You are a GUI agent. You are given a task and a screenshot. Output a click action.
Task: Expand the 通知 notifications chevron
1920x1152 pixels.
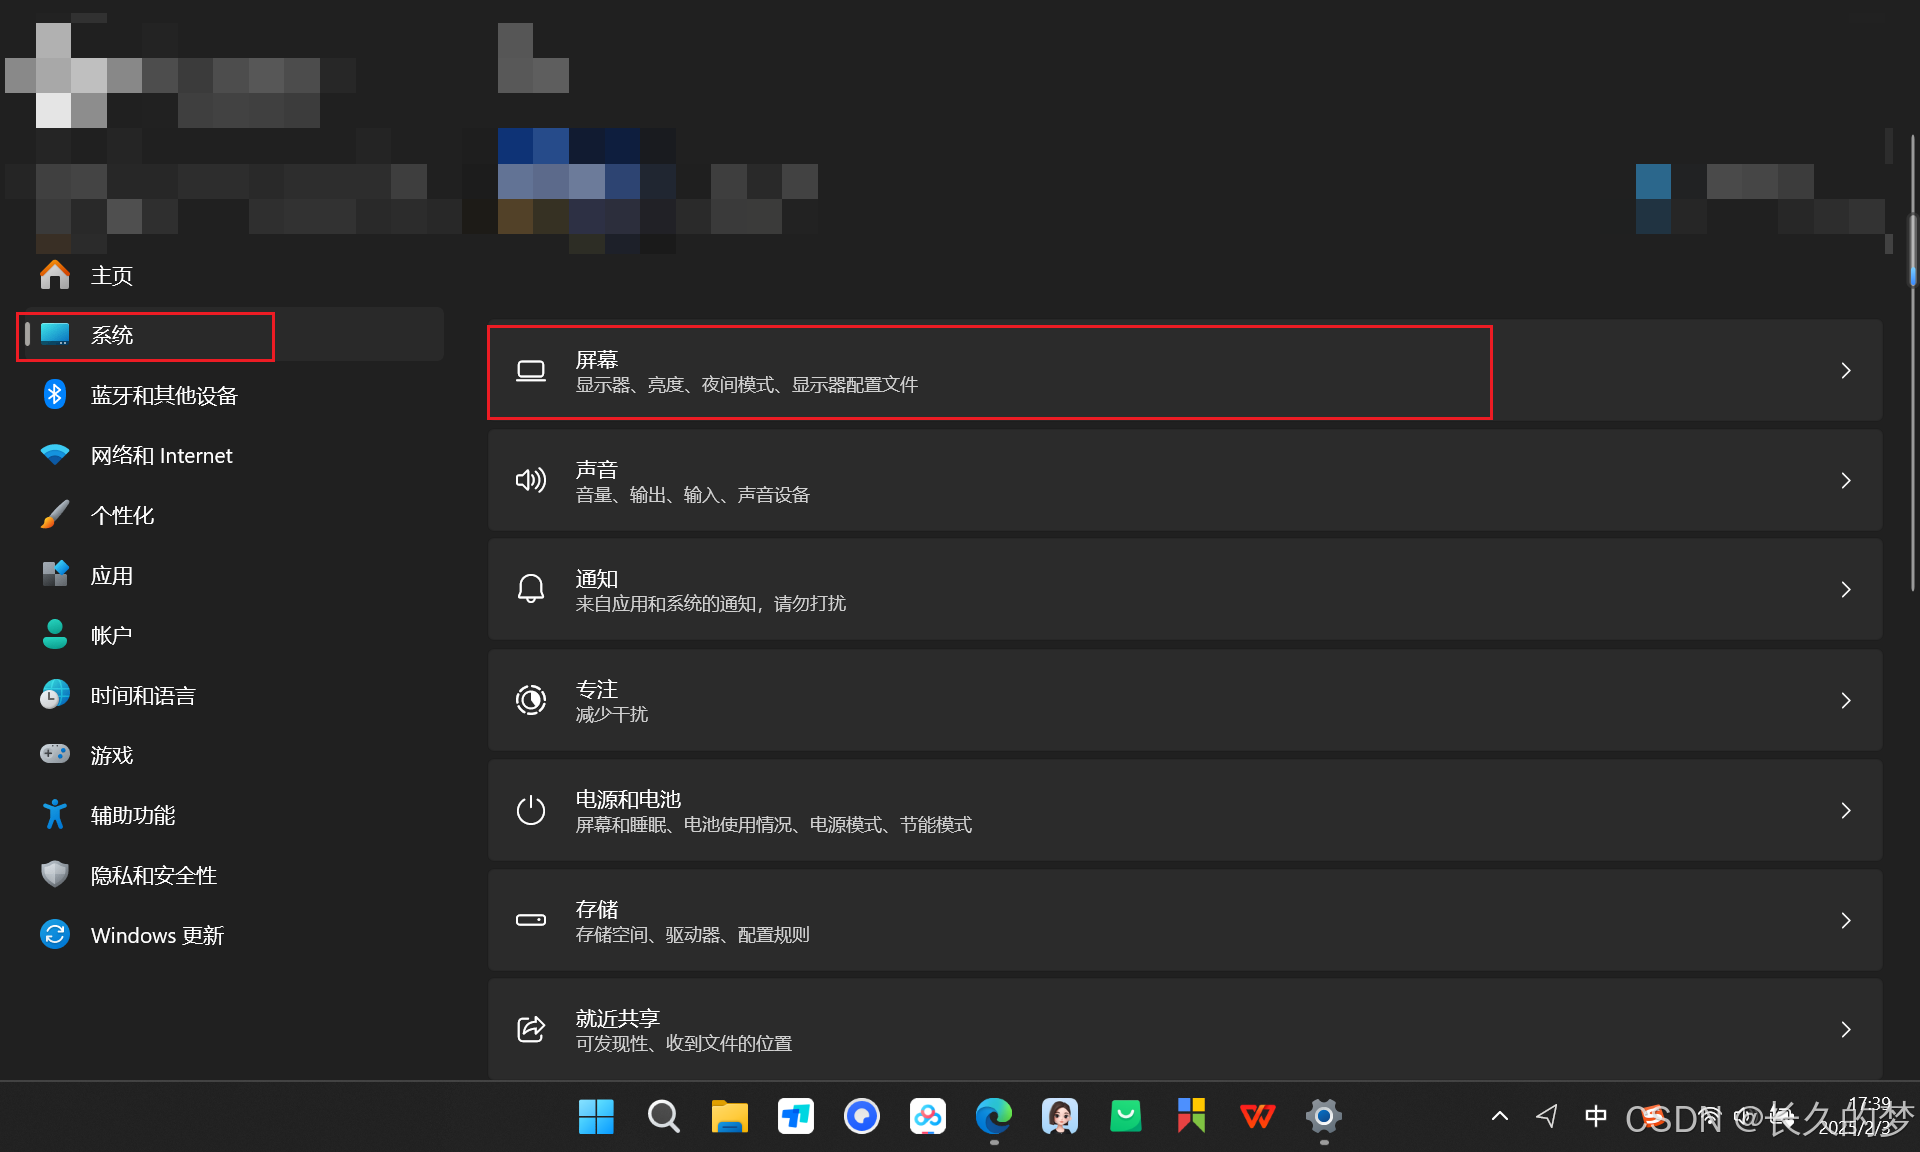coord(1846,590)
